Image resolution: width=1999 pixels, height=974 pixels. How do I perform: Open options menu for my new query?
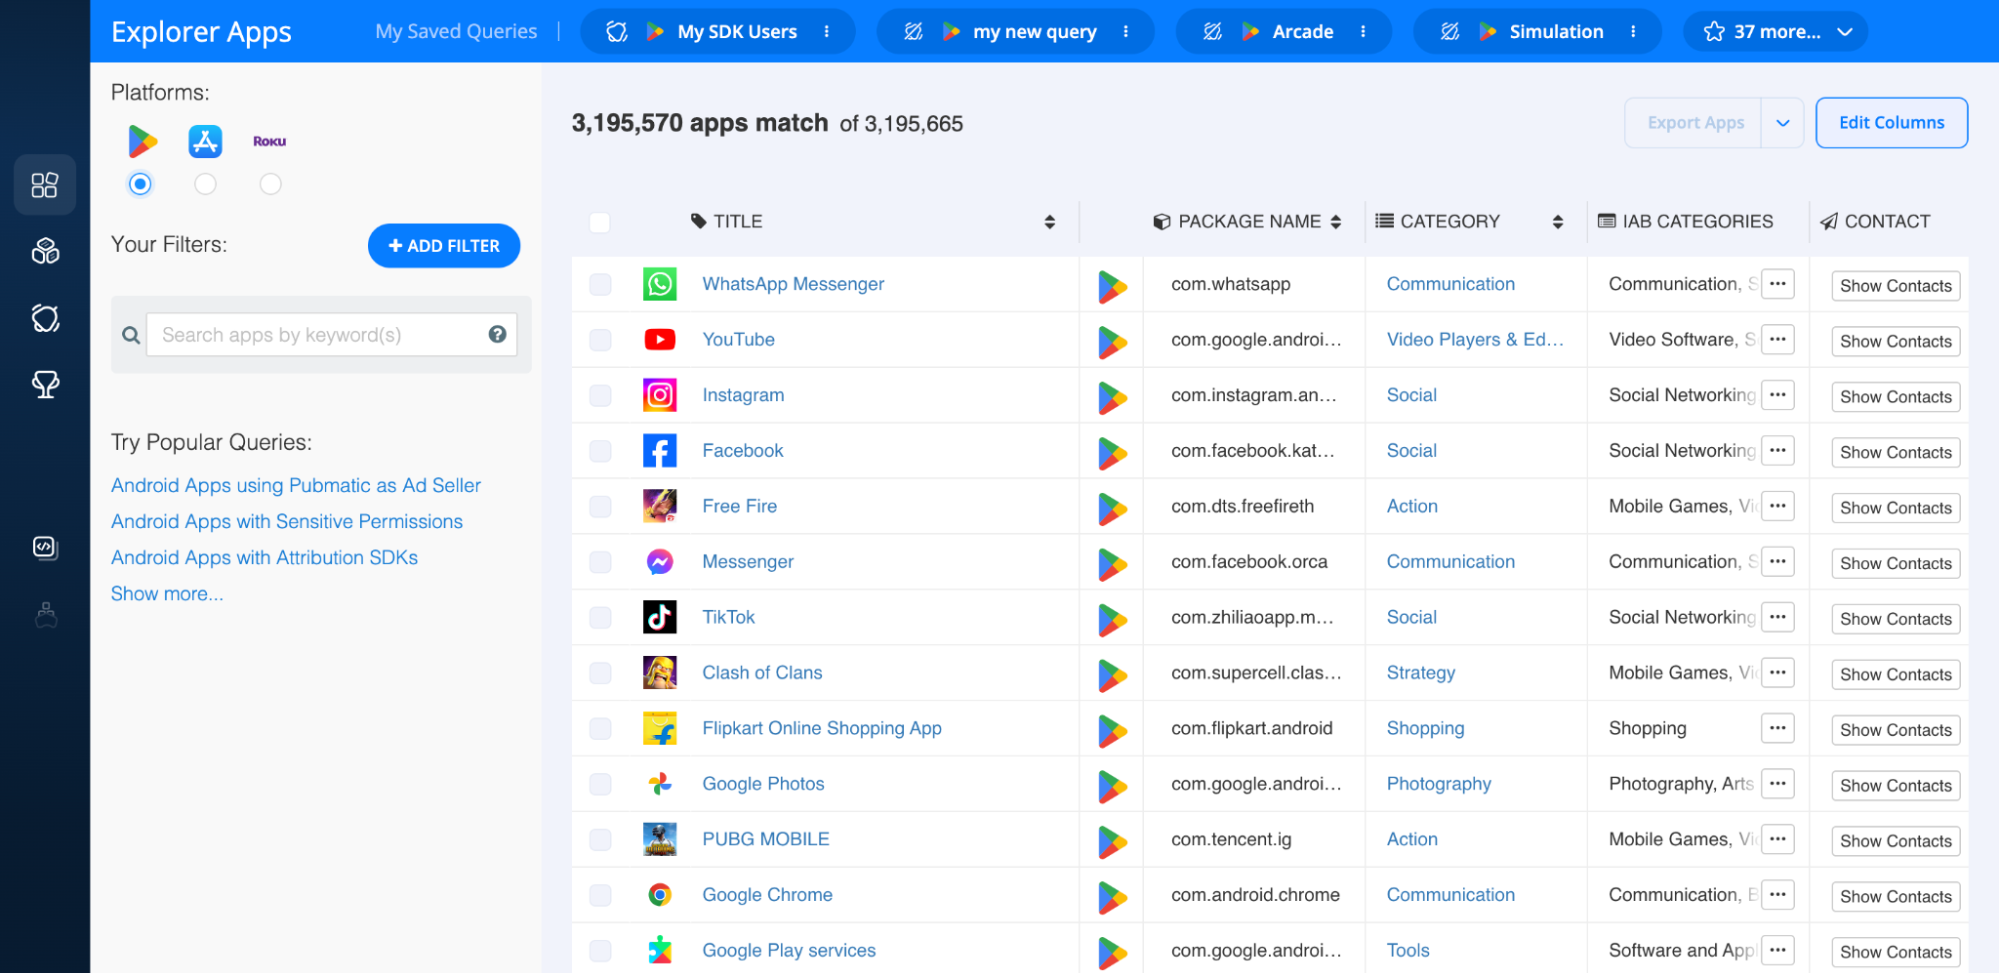[x=1126, y=32]
